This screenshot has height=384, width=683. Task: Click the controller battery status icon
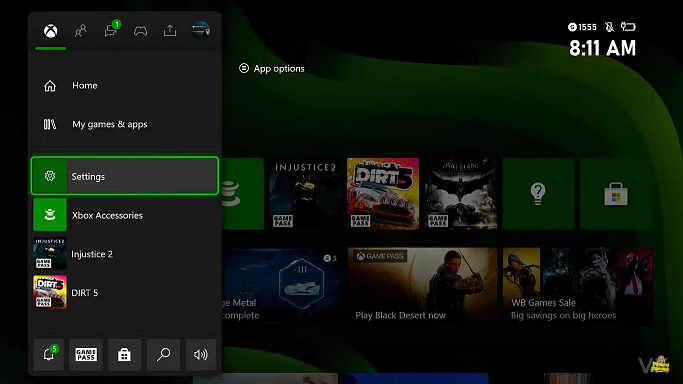click(x=628, y=27)
